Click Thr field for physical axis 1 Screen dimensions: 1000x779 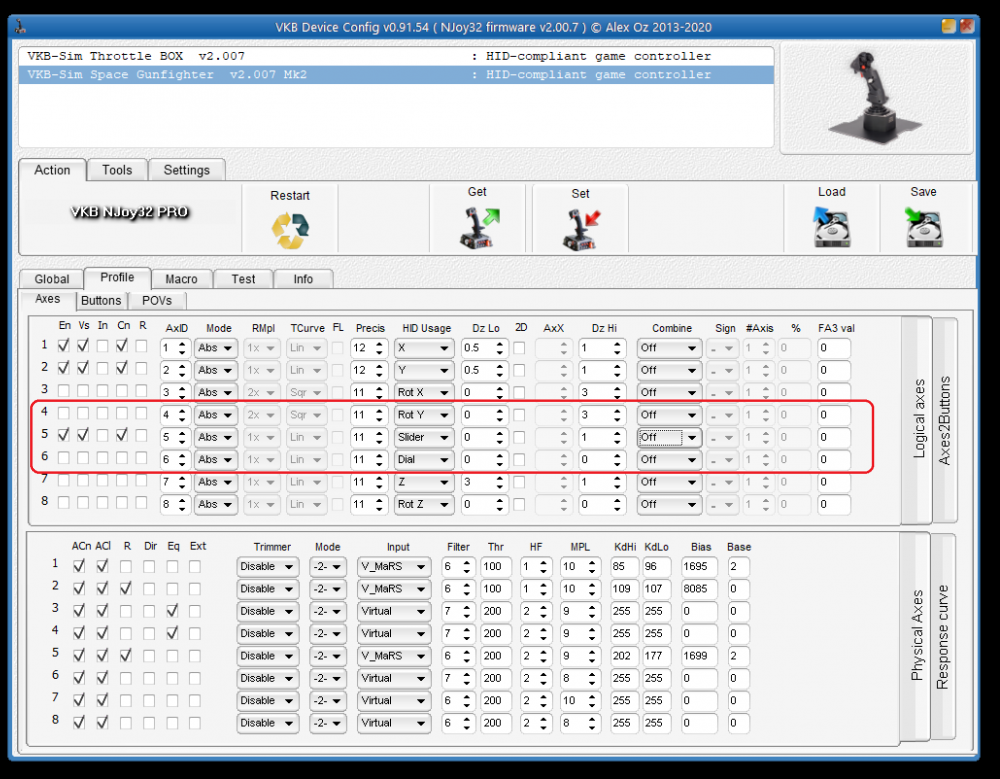tap(495, 567)
